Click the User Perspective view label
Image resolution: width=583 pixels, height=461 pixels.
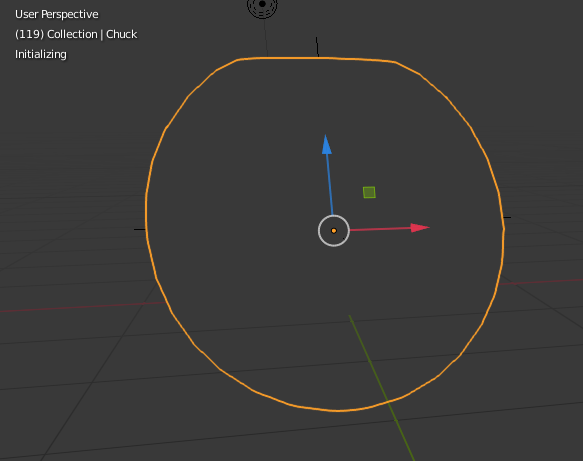57,14
